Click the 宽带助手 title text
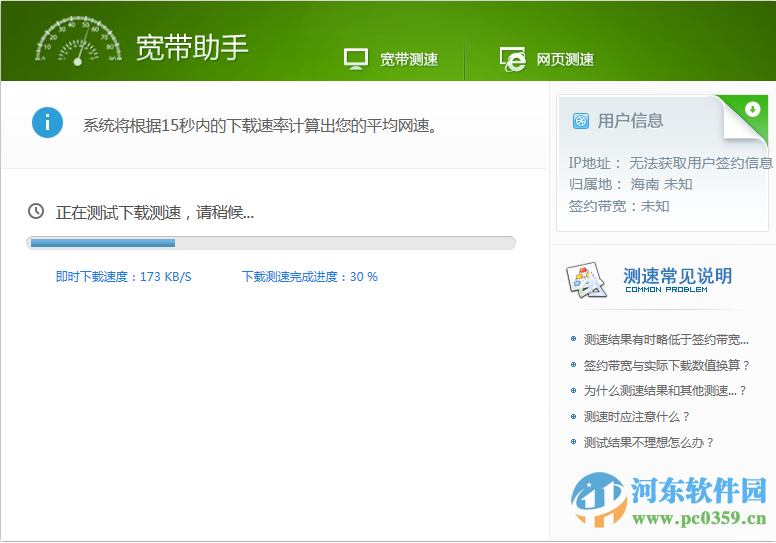 192,48
